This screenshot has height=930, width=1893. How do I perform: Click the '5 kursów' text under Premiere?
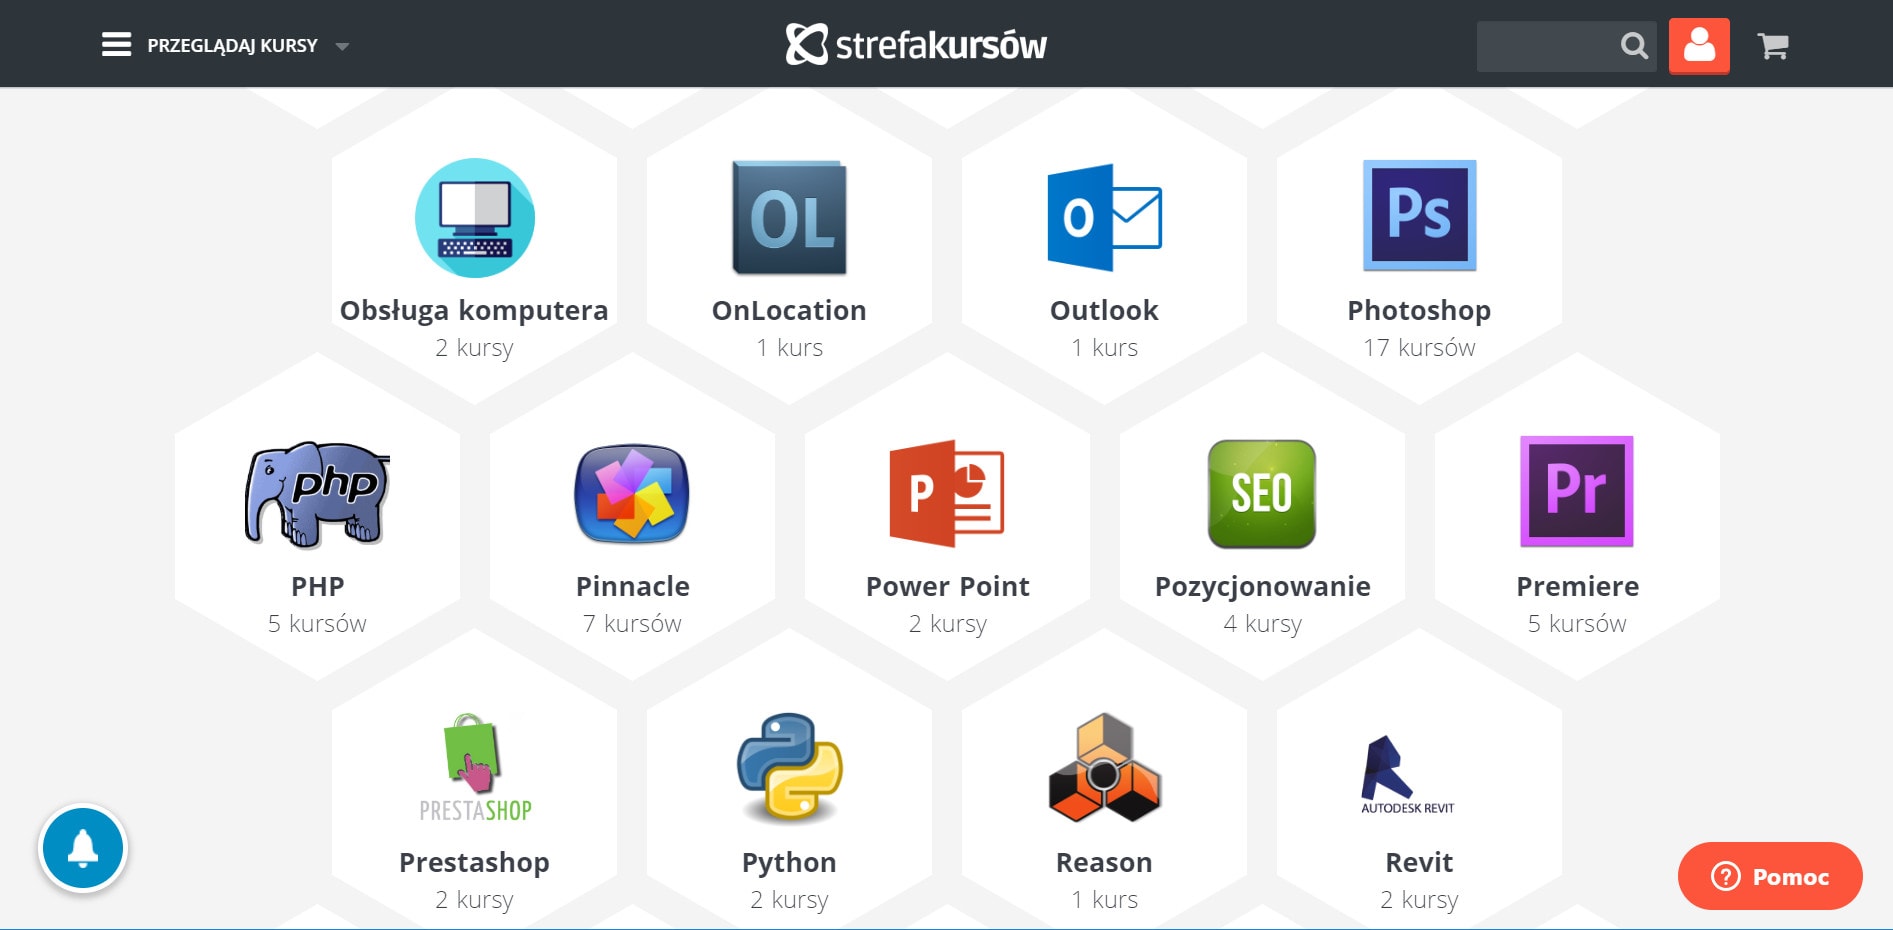click(x=1577, y=624)
